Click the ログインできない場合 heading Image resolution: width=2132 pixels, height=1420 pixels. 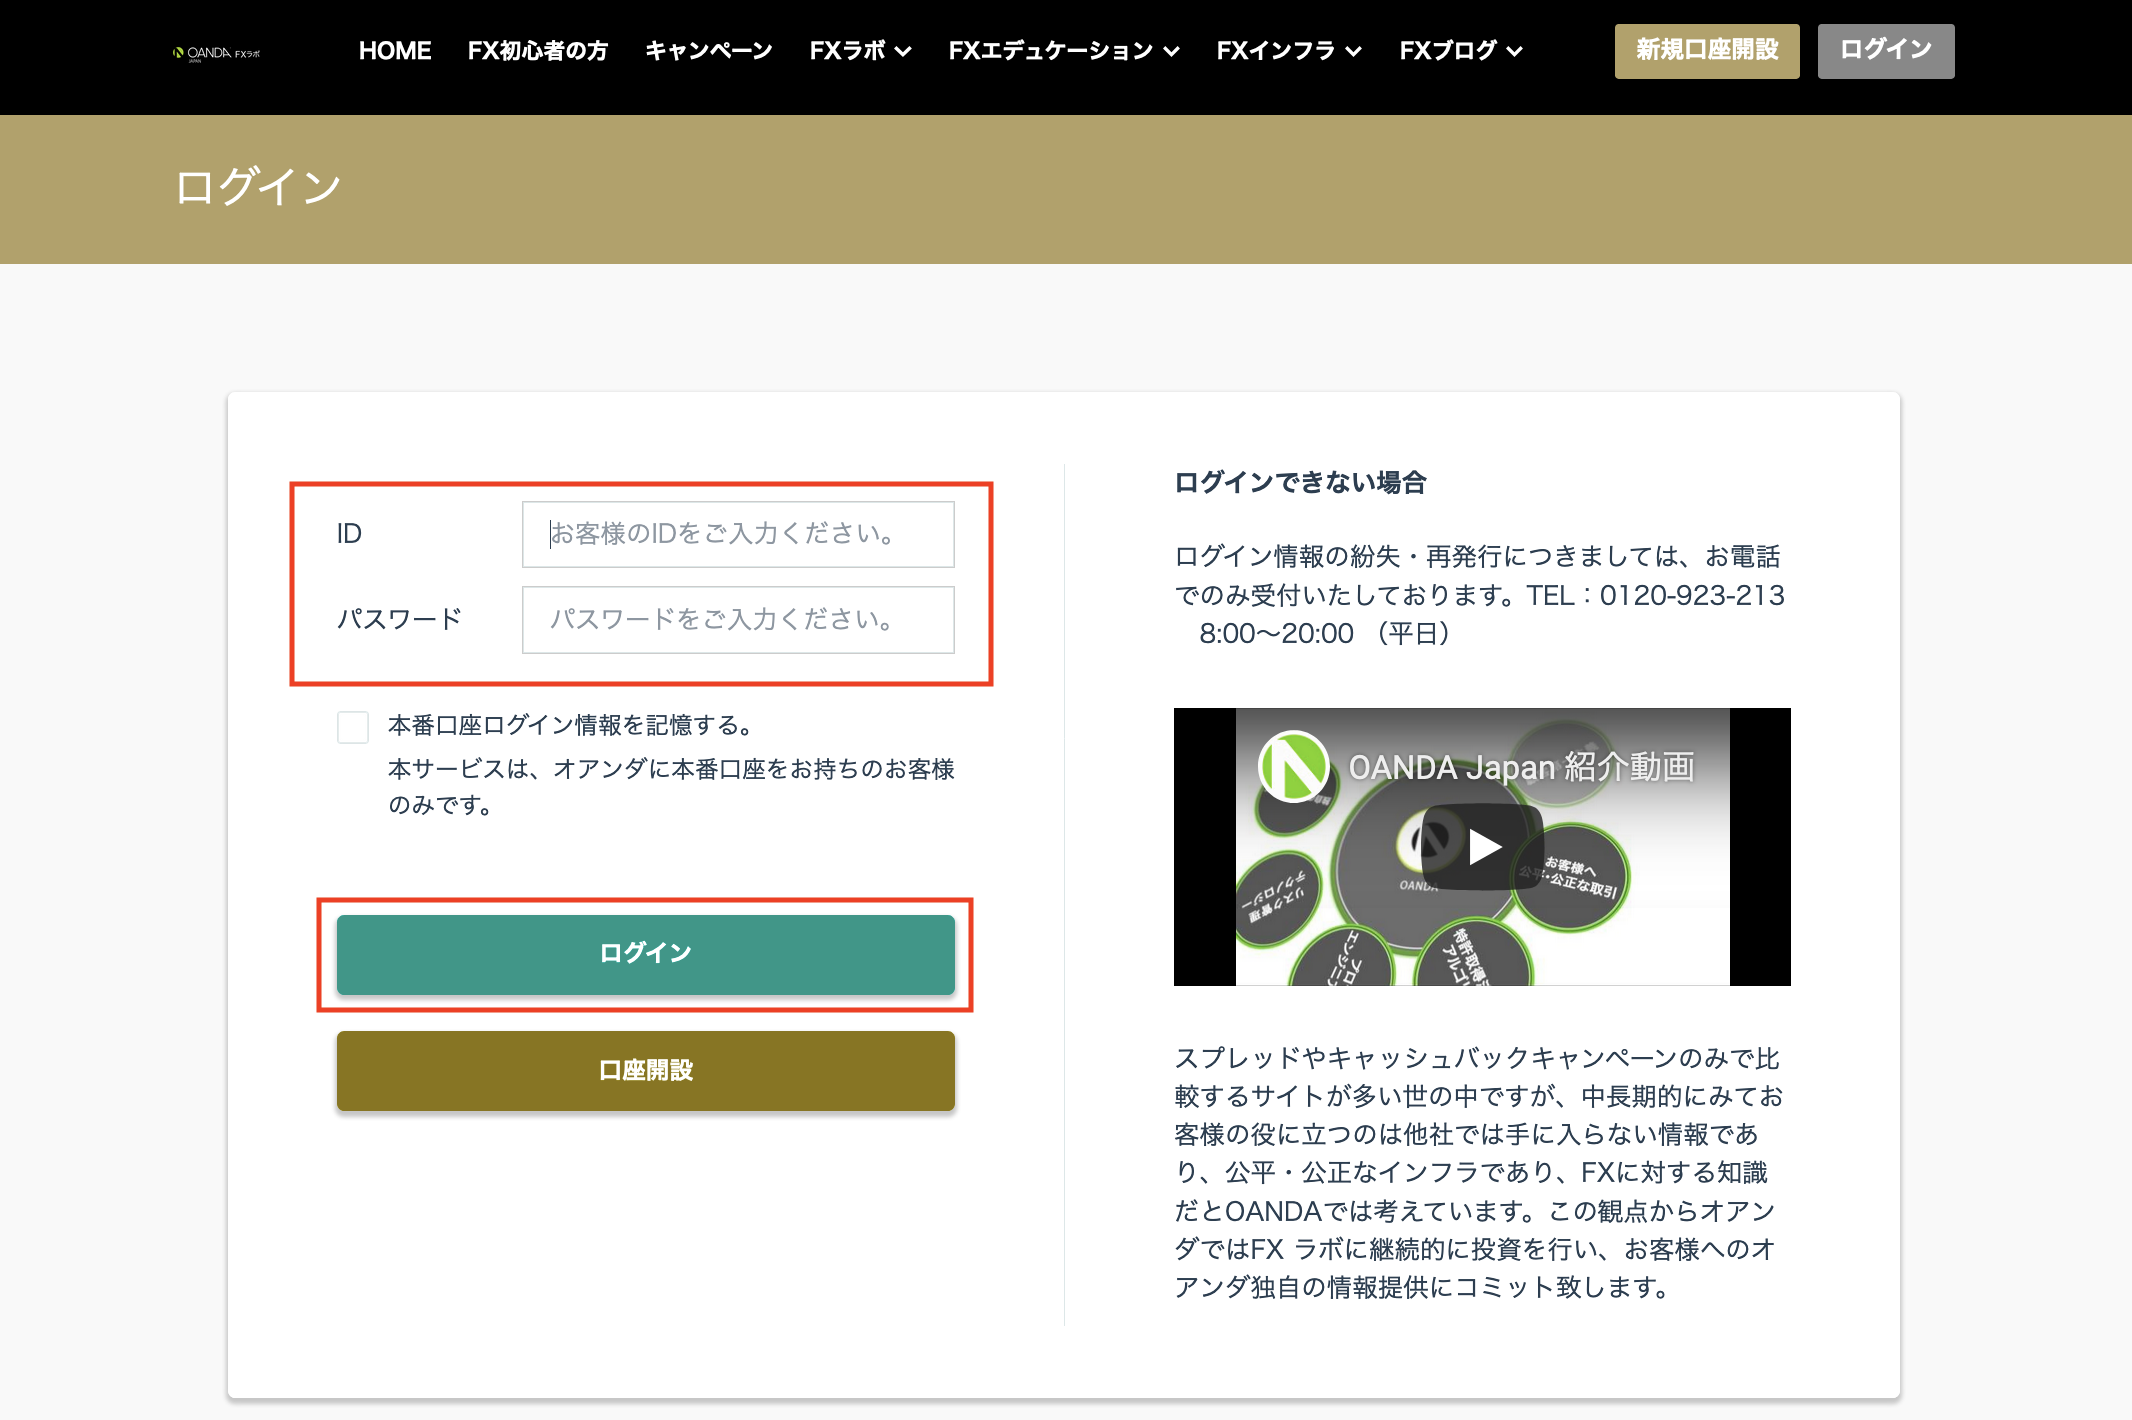(1300, 483)
